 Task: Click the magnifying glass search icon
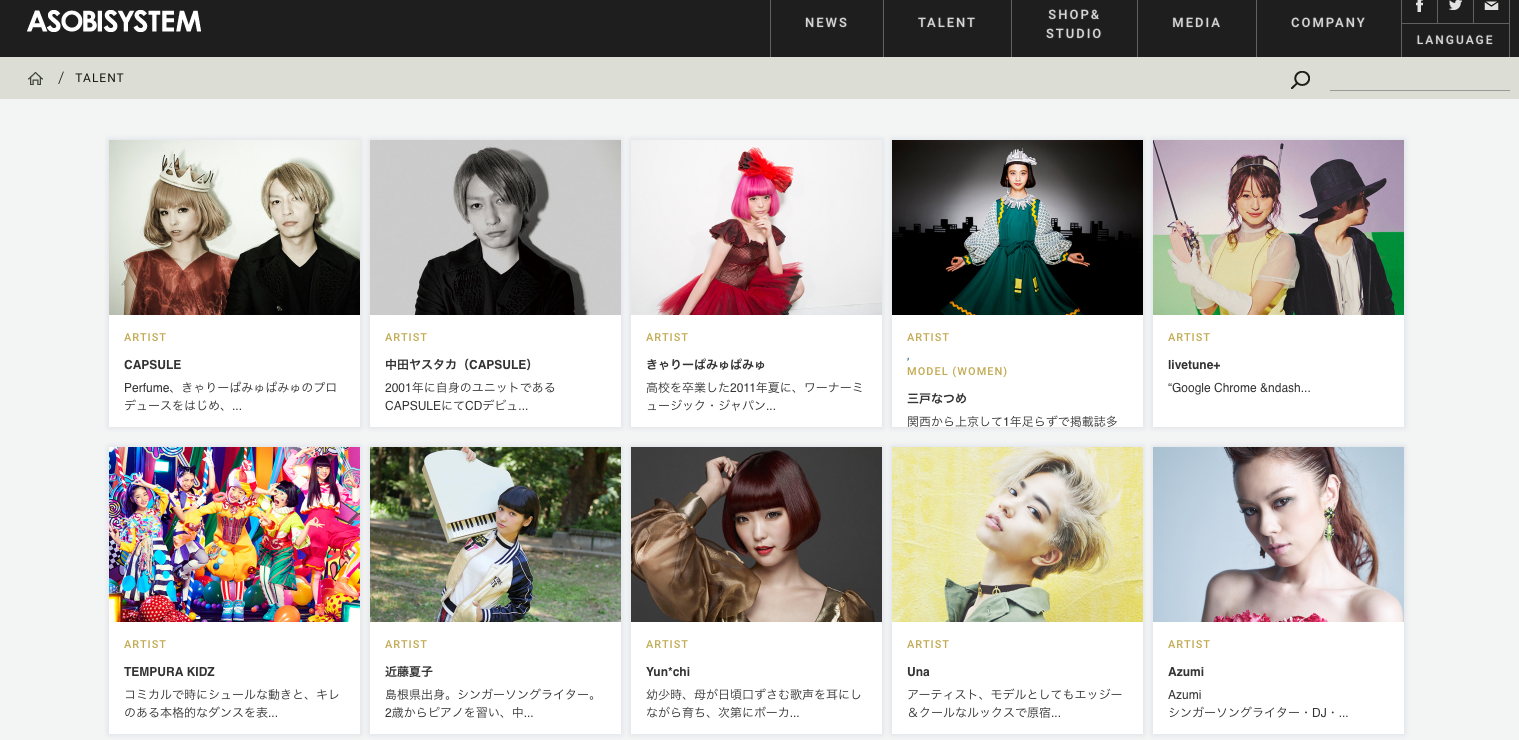tap(1300, 80)
